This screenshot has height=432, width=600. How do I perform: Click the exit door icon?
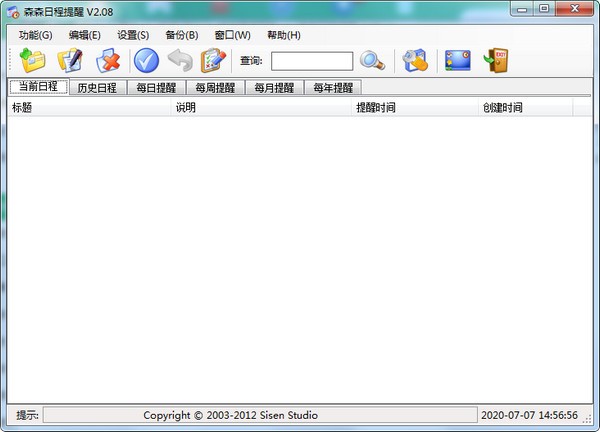pos(496,61)
